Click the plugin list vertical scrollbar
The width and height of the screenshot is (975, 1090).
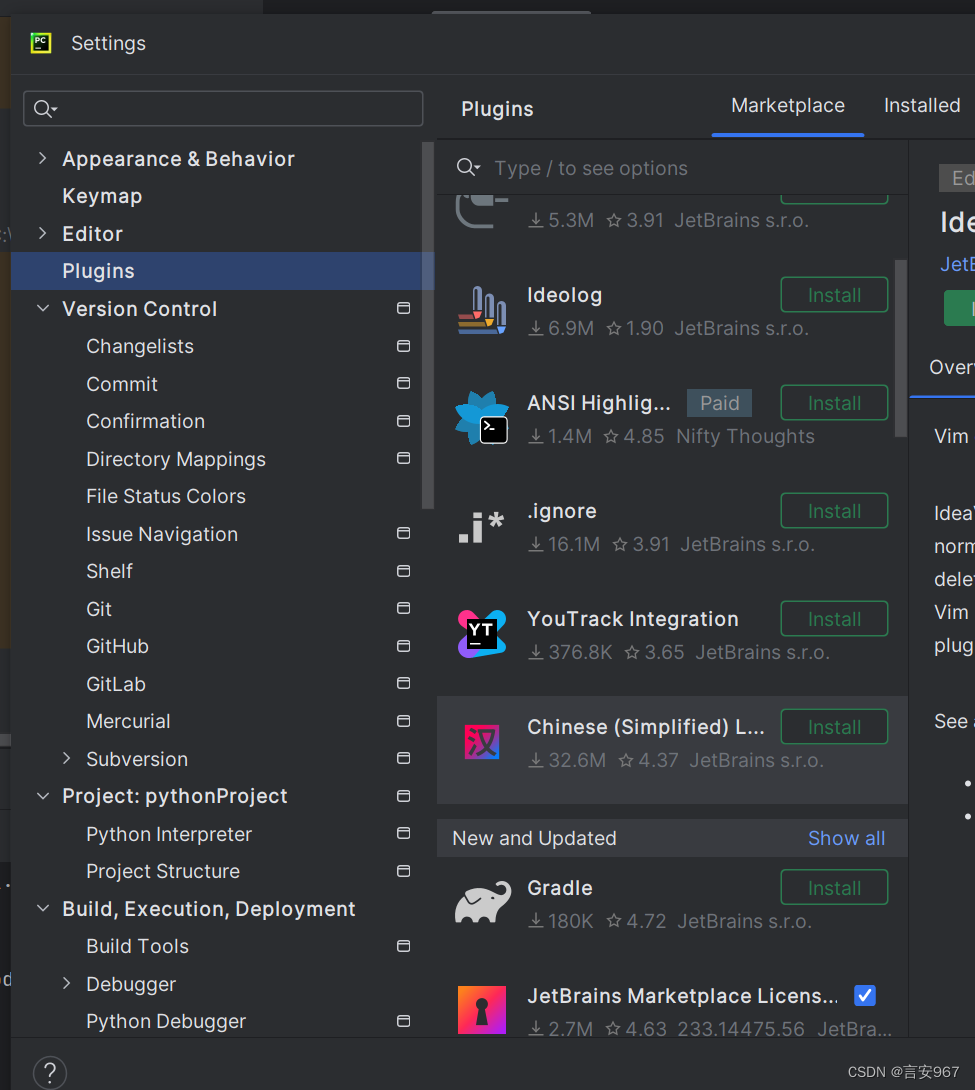pos(901,348)
